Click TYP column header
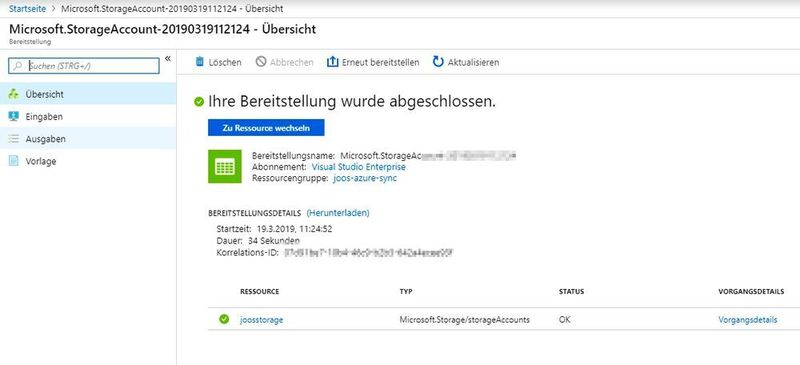This screenshot has height=365, width=800. click(406, 291)
